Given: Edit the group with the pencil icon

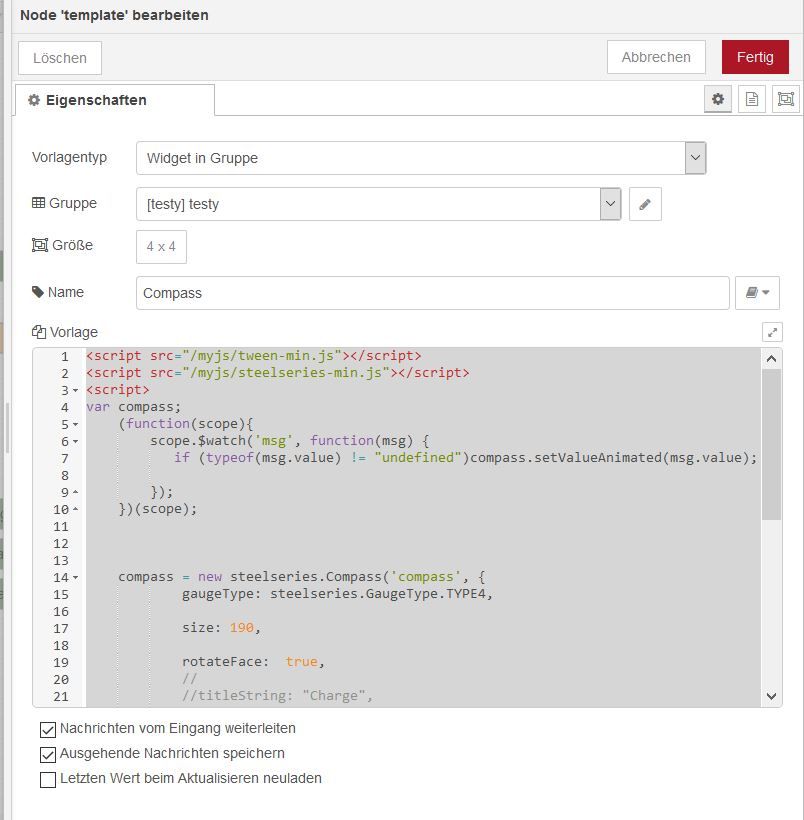Looking at the screenshot, I should pos(645,204).
